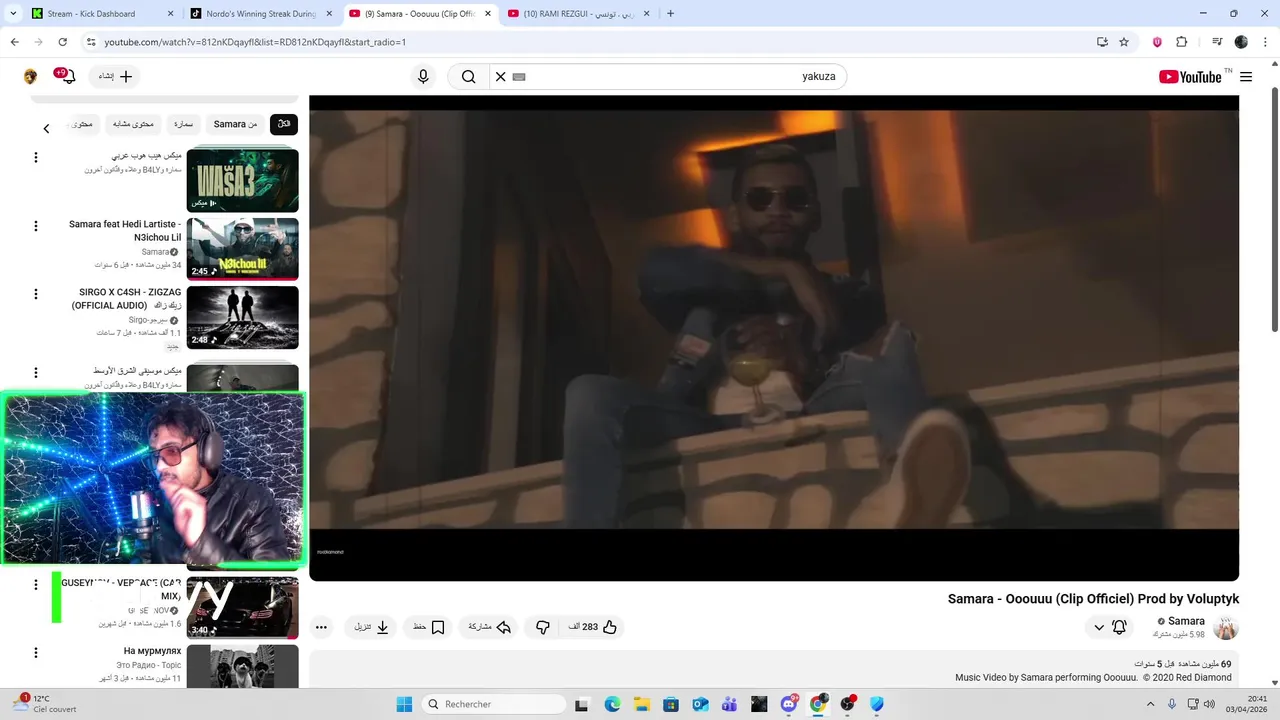Open SIRGO X C4SH ZIGZAG thumbnail
The height and width of the screenshot is (720, 1280).
click(x=243, y=318)
